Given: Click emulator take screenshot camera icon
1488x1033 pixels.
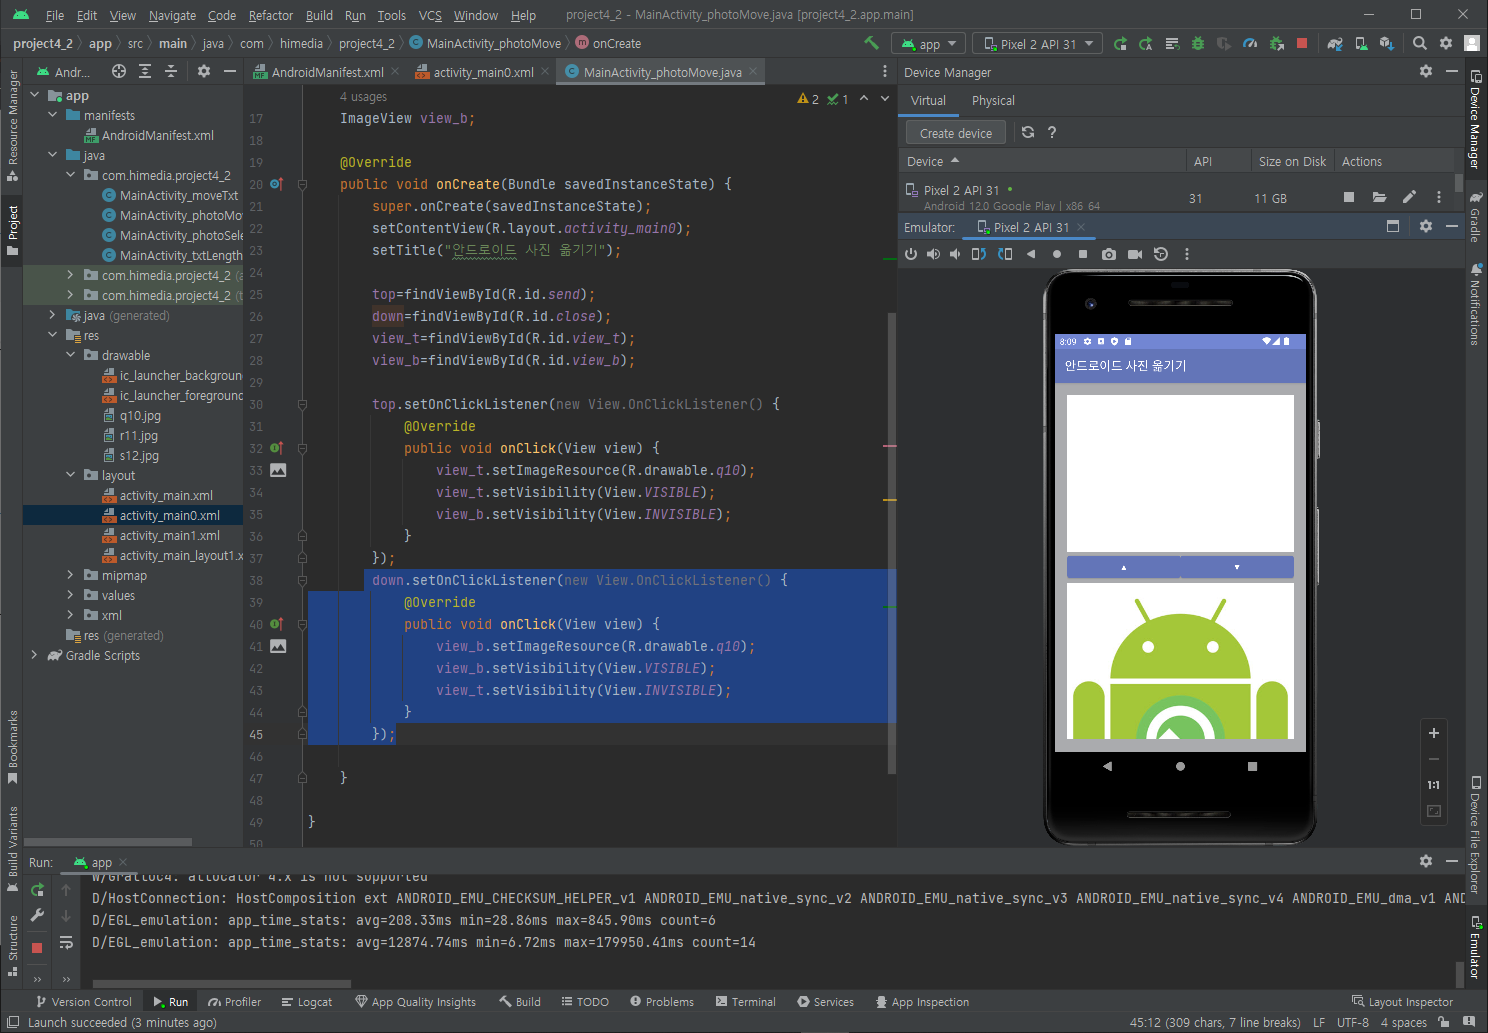Looking at the screenshot, I should pyautogui.click(x=1109, y=254).
